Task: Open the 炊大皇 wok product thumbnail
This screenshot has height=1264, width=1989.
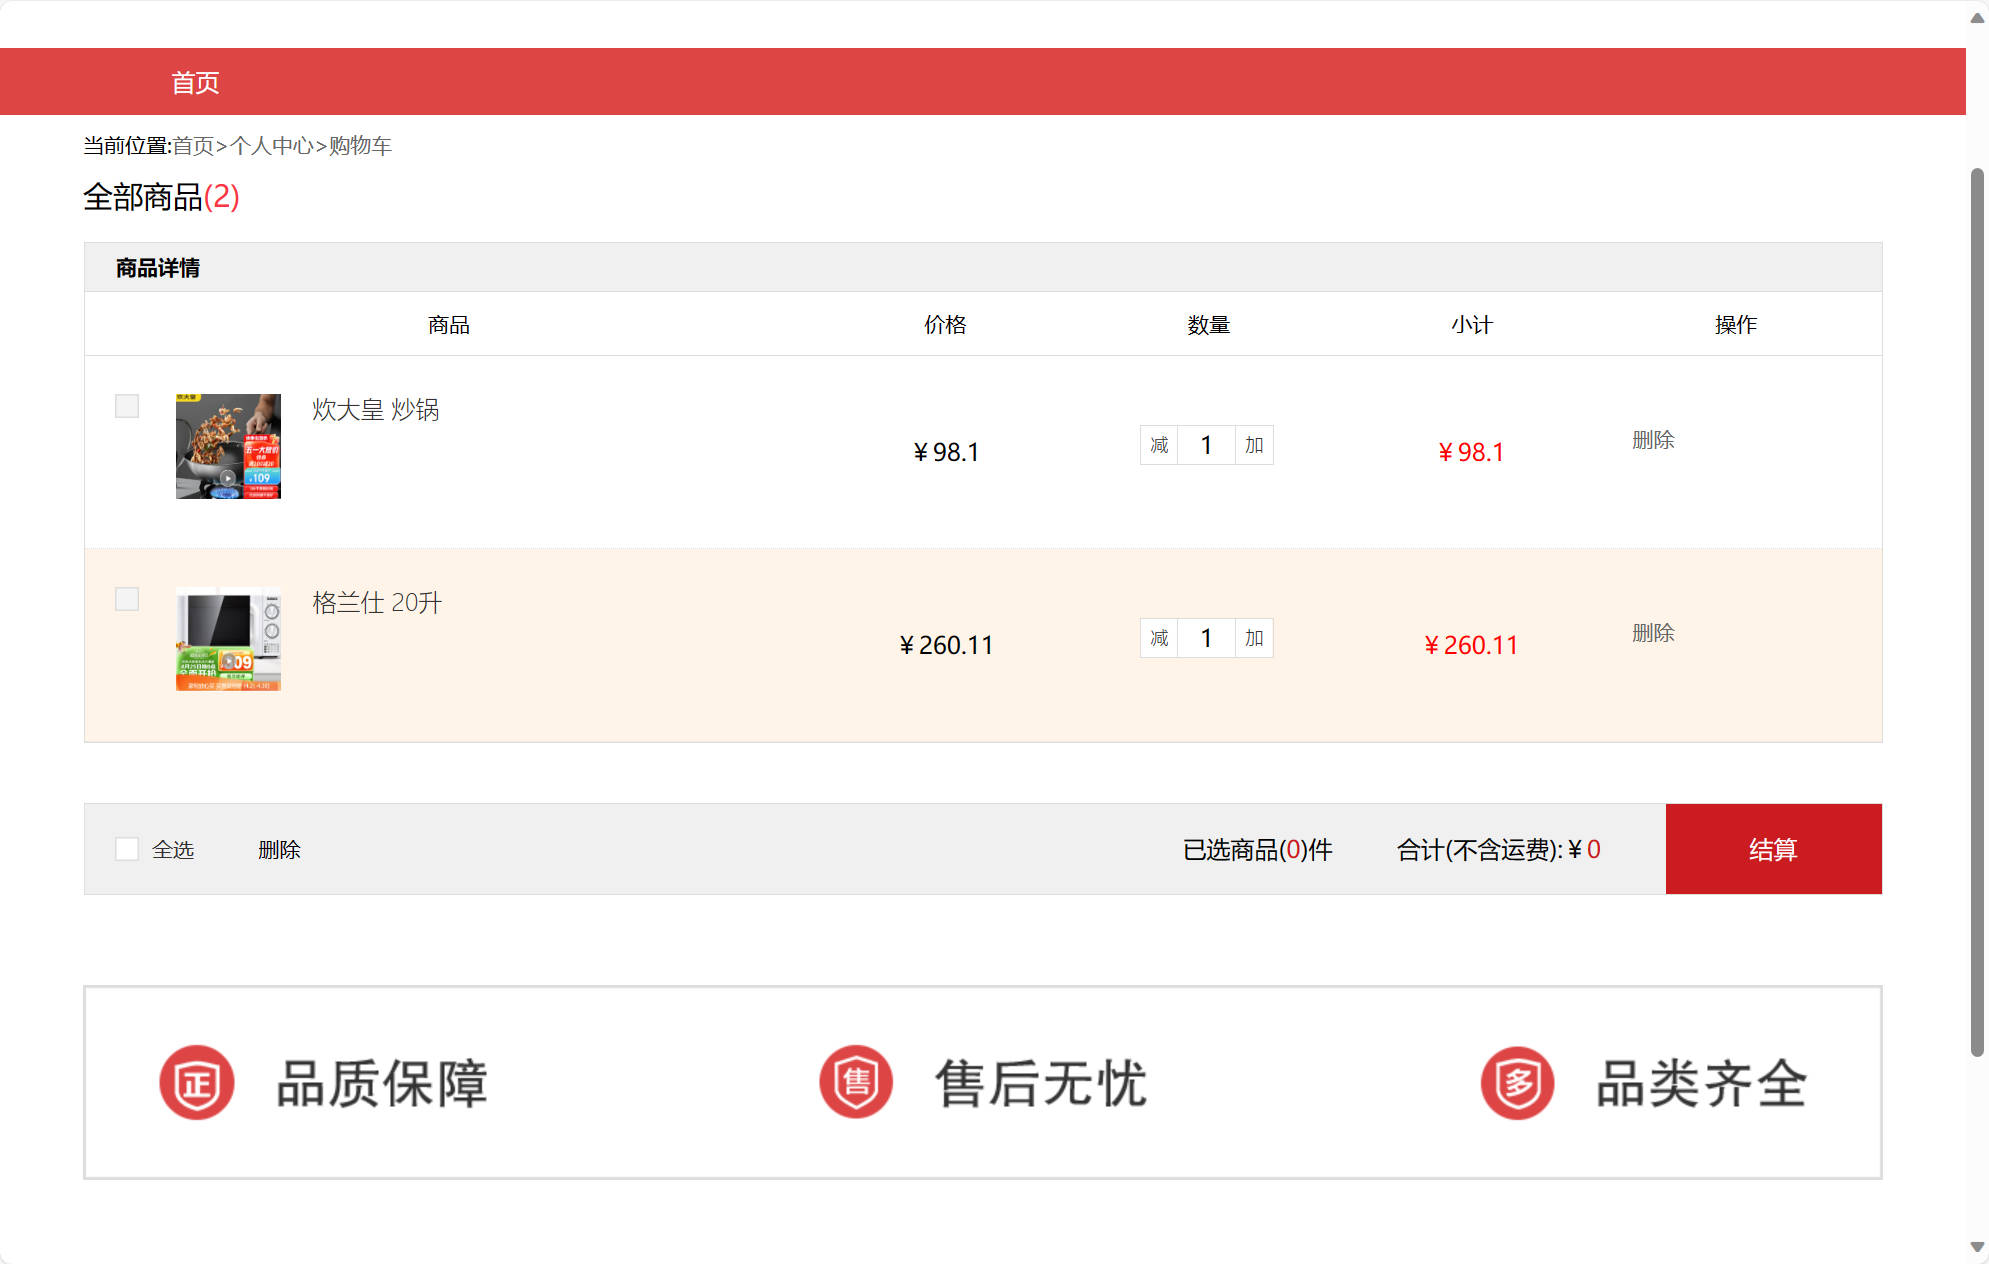Action: (228, 446)
